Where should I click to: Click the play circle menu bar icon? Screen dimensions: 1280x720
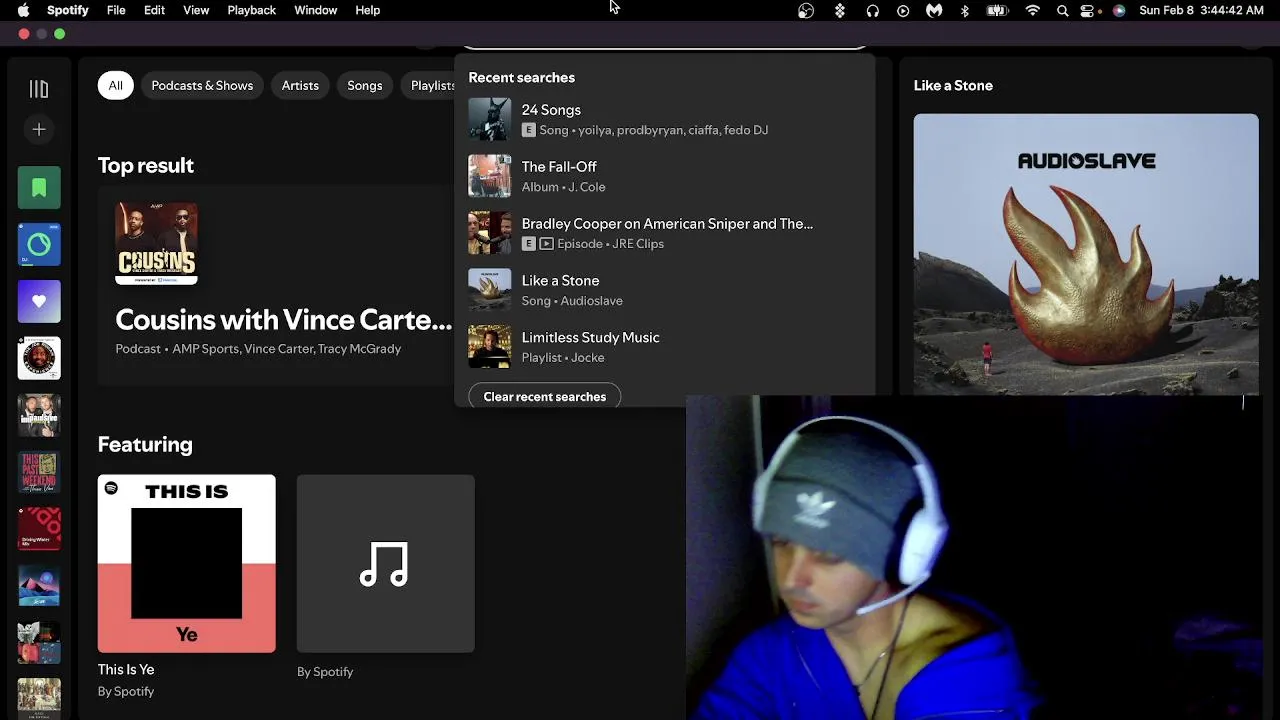point(903,10)
